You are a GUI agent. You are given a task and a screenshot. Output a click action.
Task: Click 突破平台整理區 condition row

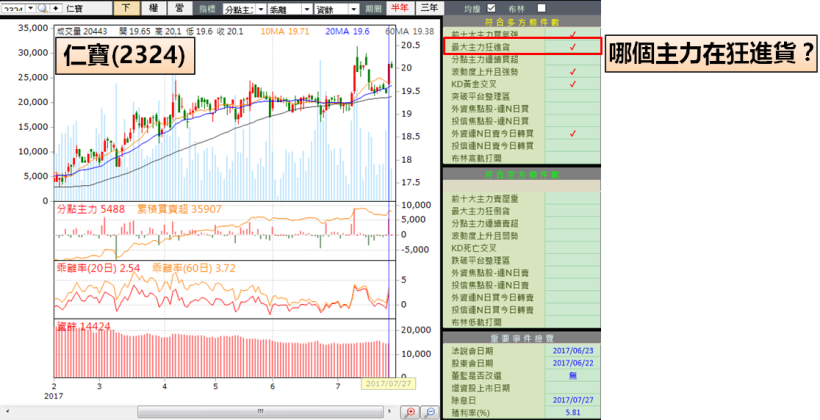521,96
